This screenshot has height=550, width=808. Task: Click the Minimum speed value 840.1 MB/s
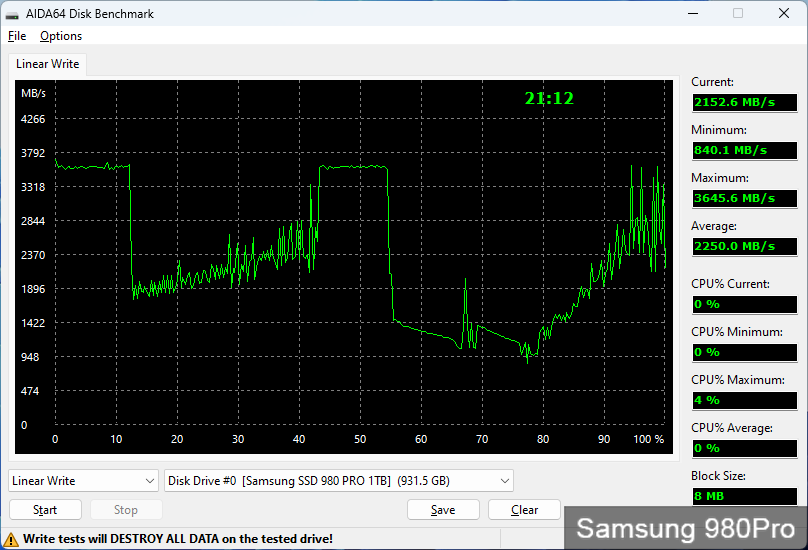click(745, 150)
